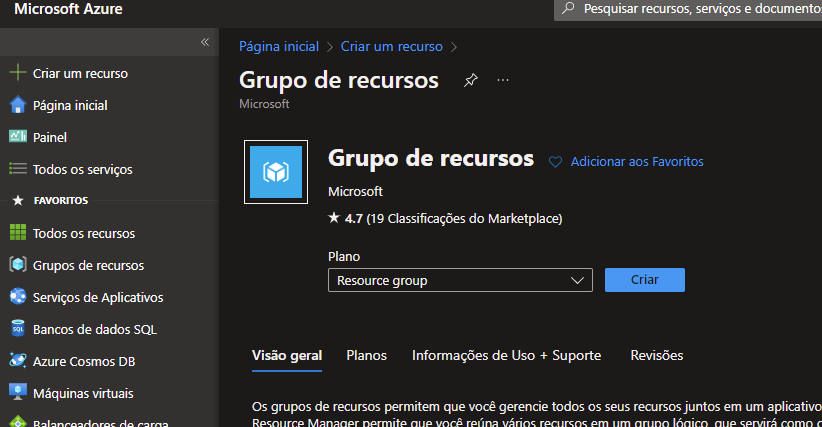
Task: Click the green grid icon for Todos os recursos
Action: click(x=18, y=233)
